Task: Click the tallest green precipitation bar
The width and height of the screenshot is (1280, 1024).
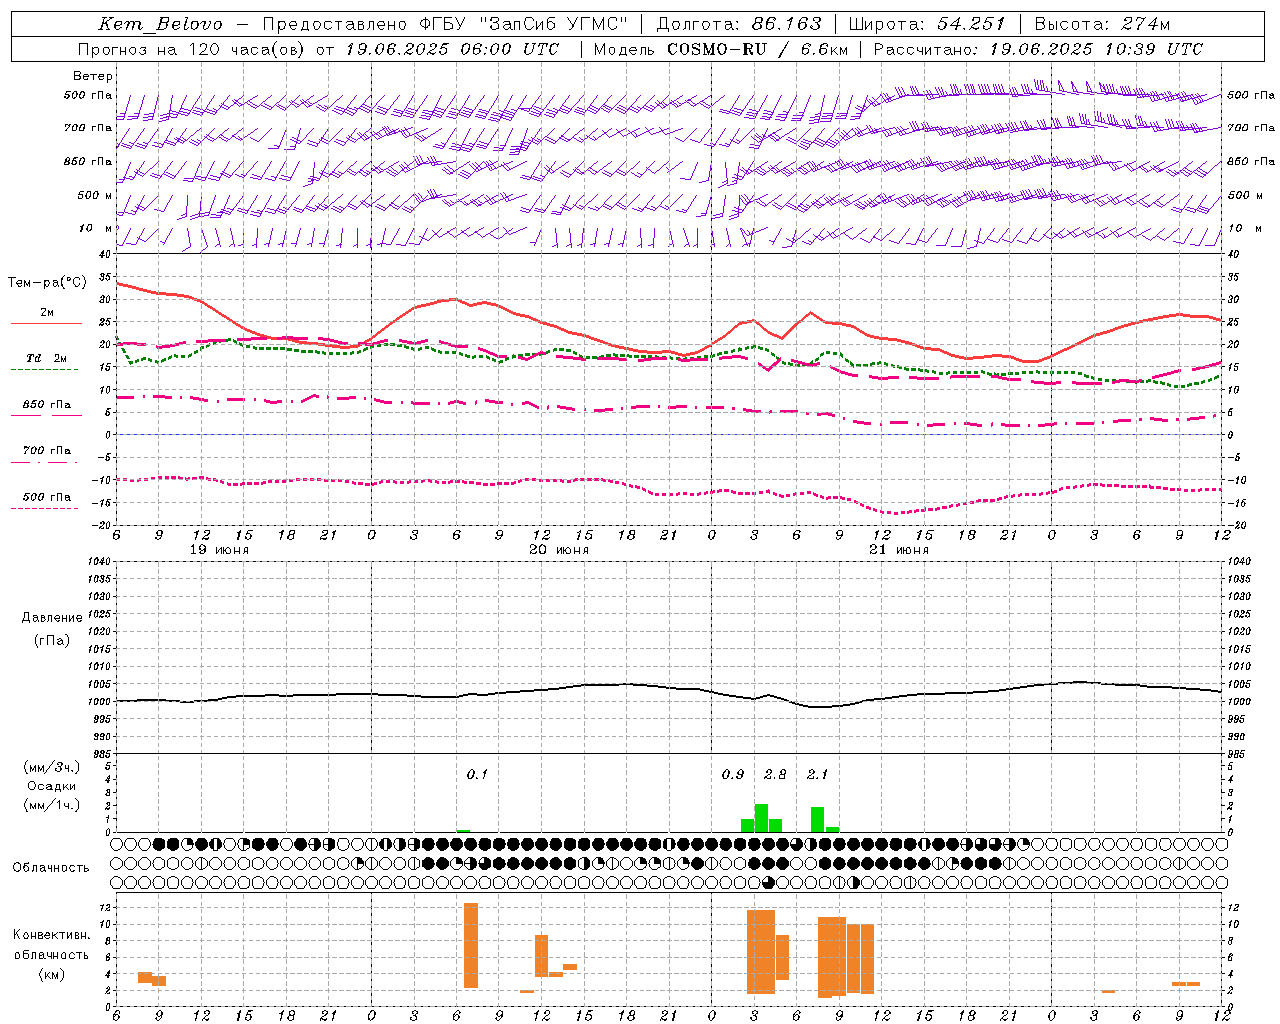Action: (x=761, y=818)
